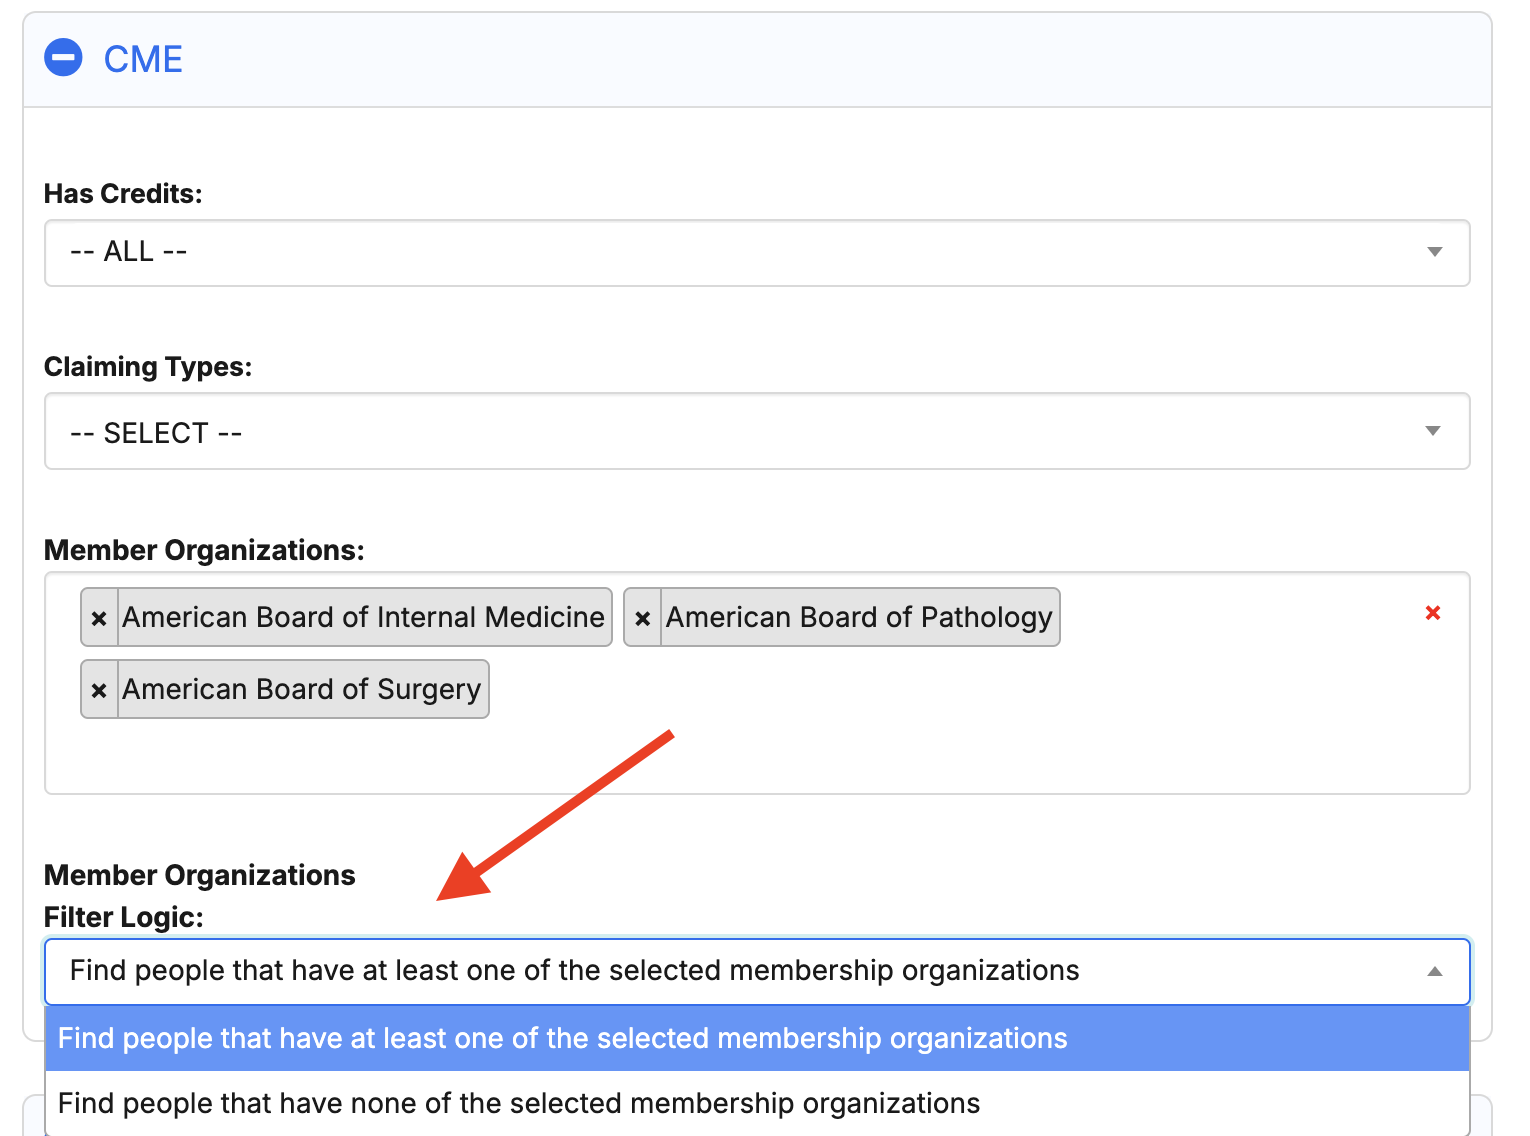The image size is (1530, 1136).
Task: Click the American Board of Internal Medicine label
Action: [364, 618]
